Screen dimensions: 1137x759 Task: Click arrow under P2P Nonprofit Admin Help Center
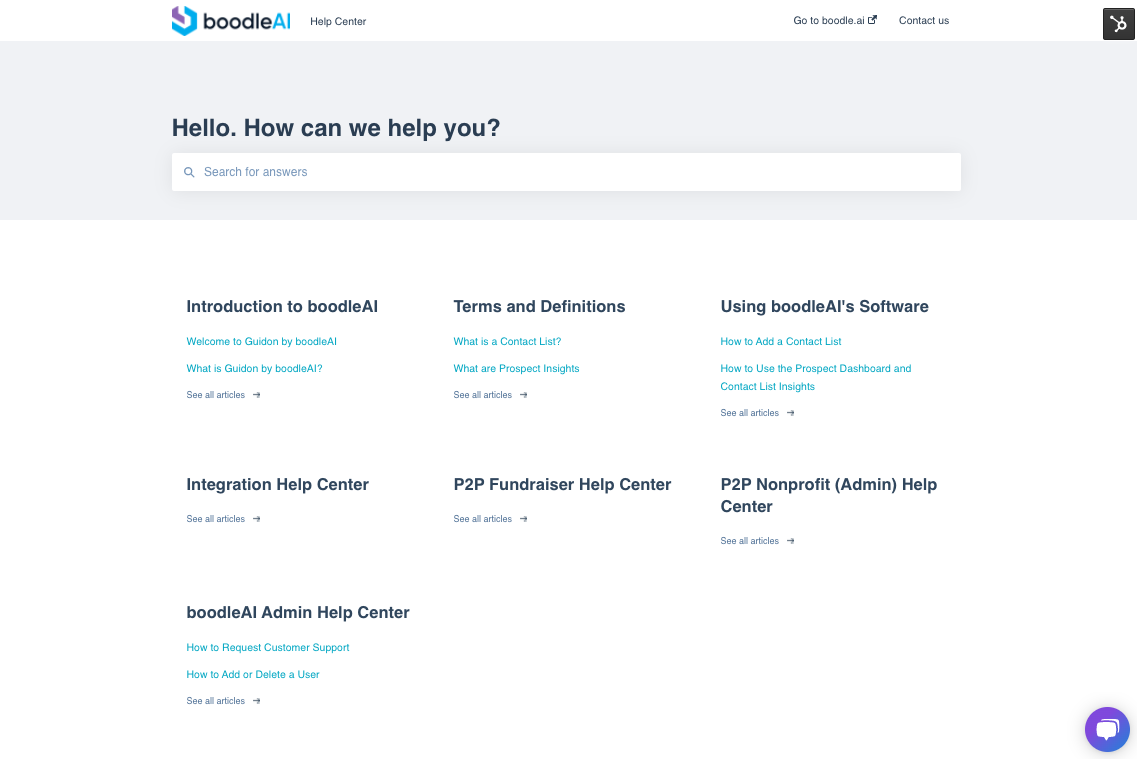790,541
